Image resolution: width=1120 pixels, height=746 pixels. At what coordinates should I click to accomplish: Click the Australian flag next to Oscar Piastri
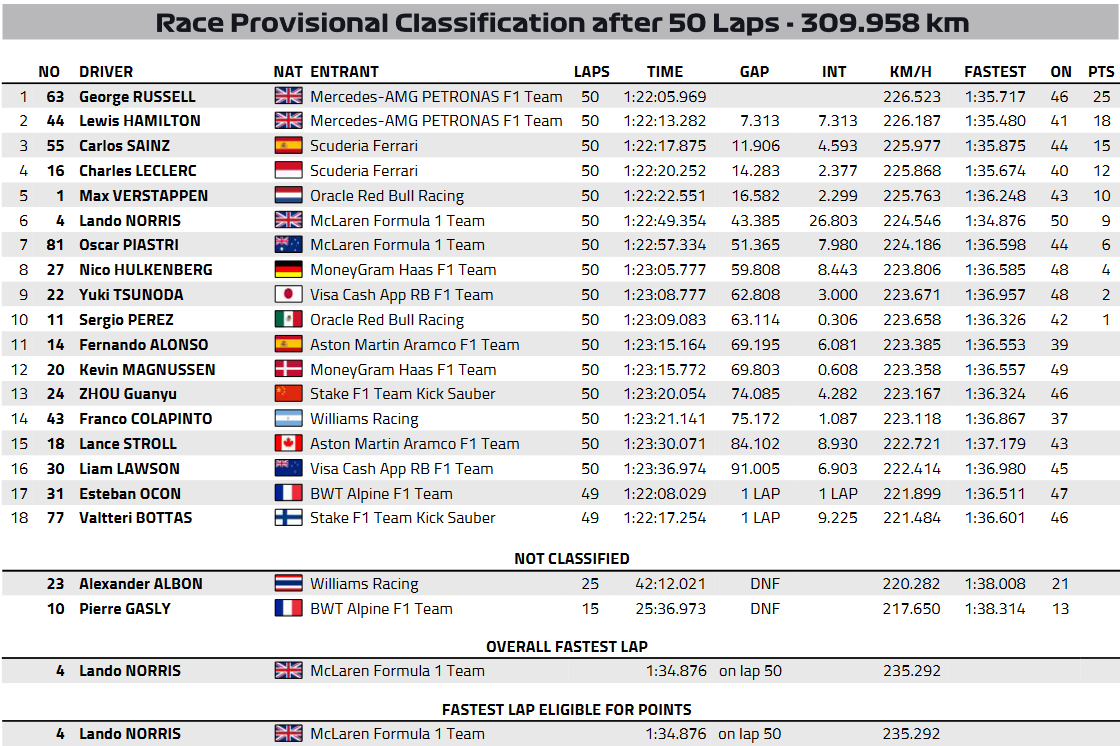(x=288, y=245)
